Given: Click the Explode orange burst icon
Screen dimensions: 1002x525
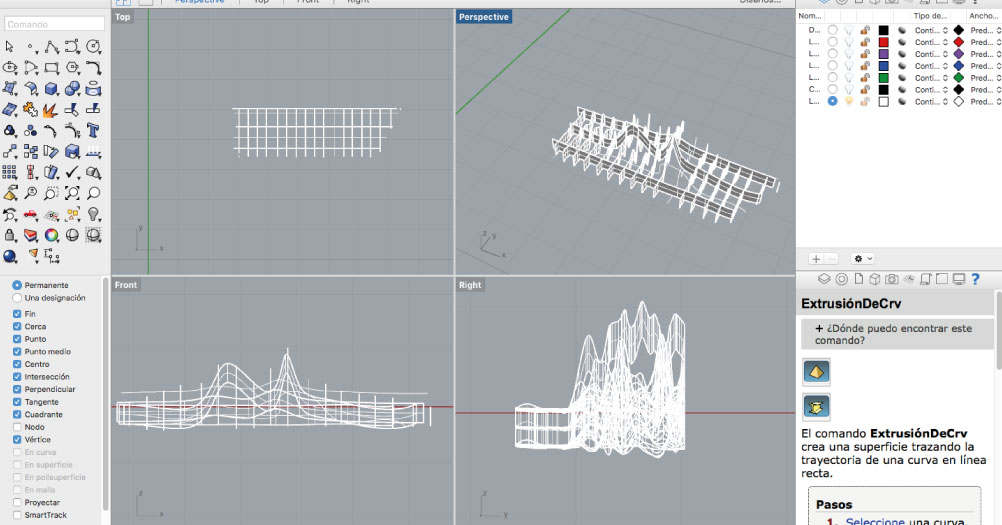Looking at the screenshot, I should (x=50, y=110).
